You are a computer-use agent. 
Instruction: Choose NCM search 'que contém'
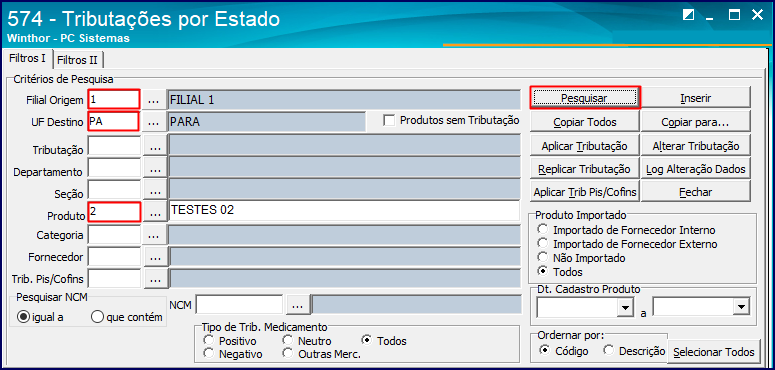[x=97, y=317]
